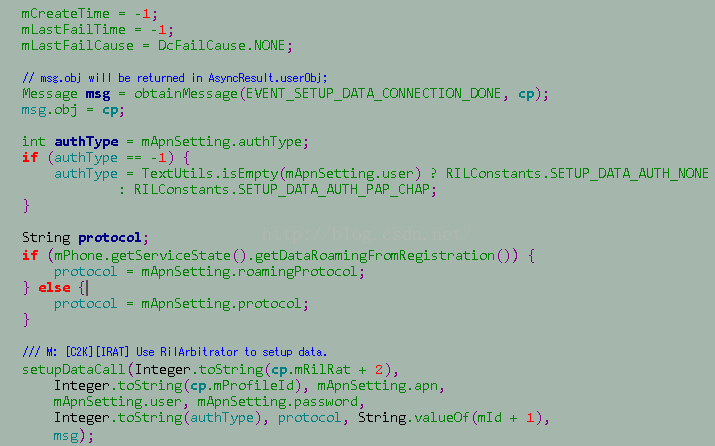Click the call "obtainMessage"
The height and width of the screenshot is (446, 715).
point(186,94)
